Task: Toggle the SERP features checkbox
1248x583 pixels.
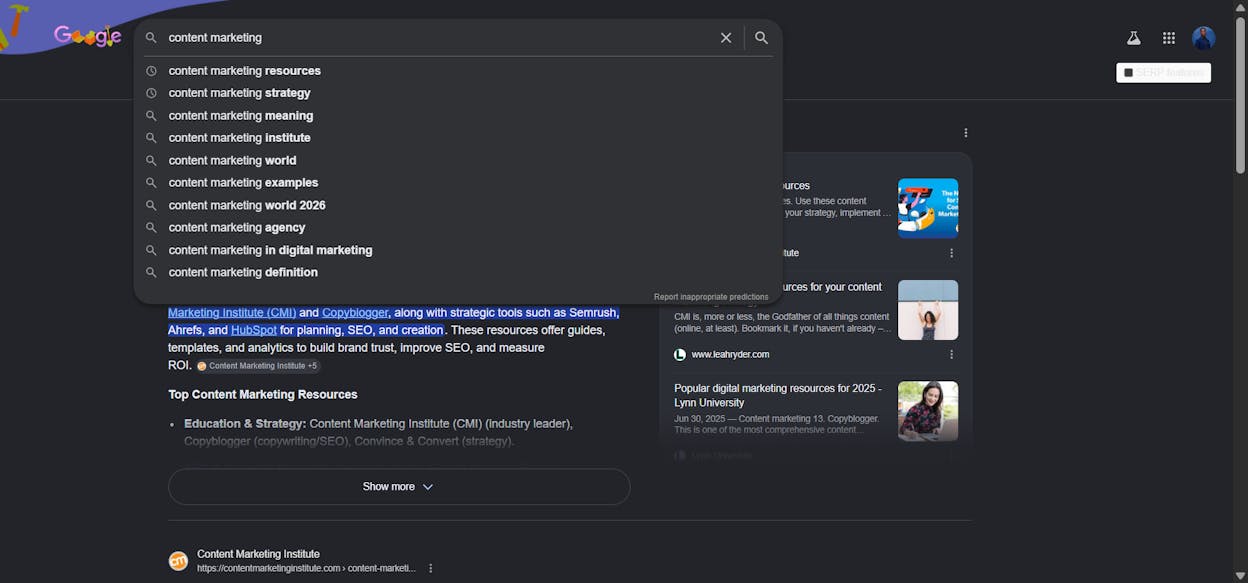Action: coord(1129,72)
